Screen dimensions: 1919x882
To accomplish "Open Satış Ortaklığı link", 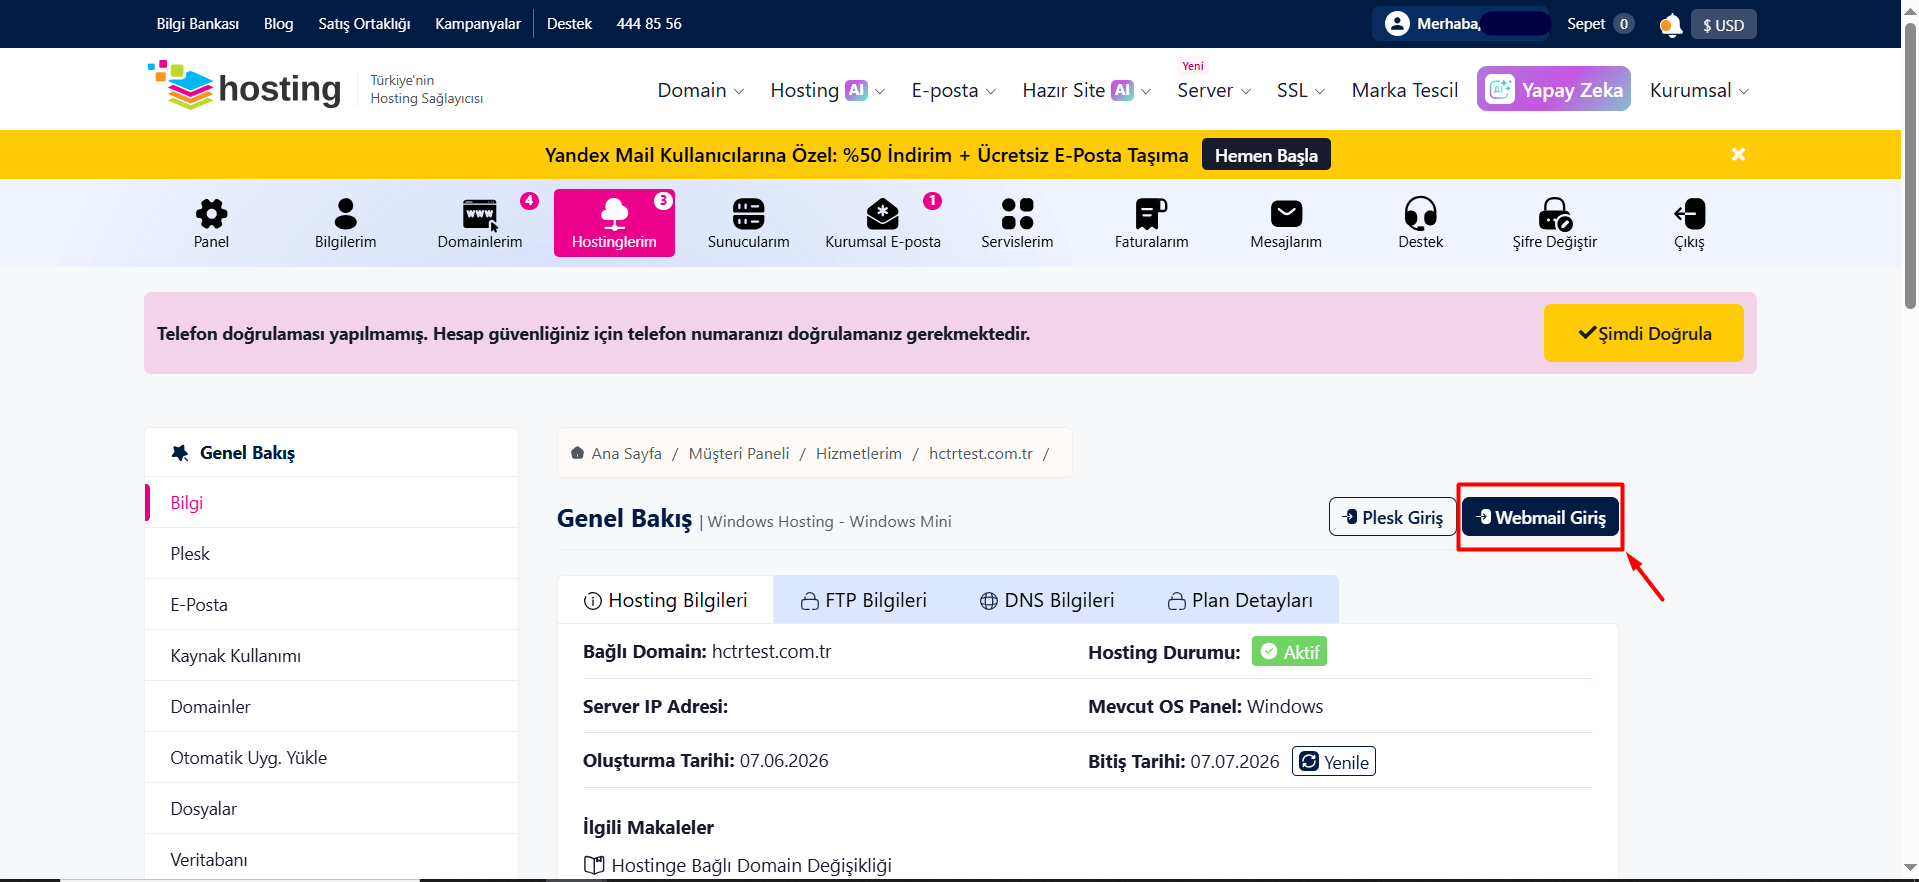I will [x=364, y=24].
